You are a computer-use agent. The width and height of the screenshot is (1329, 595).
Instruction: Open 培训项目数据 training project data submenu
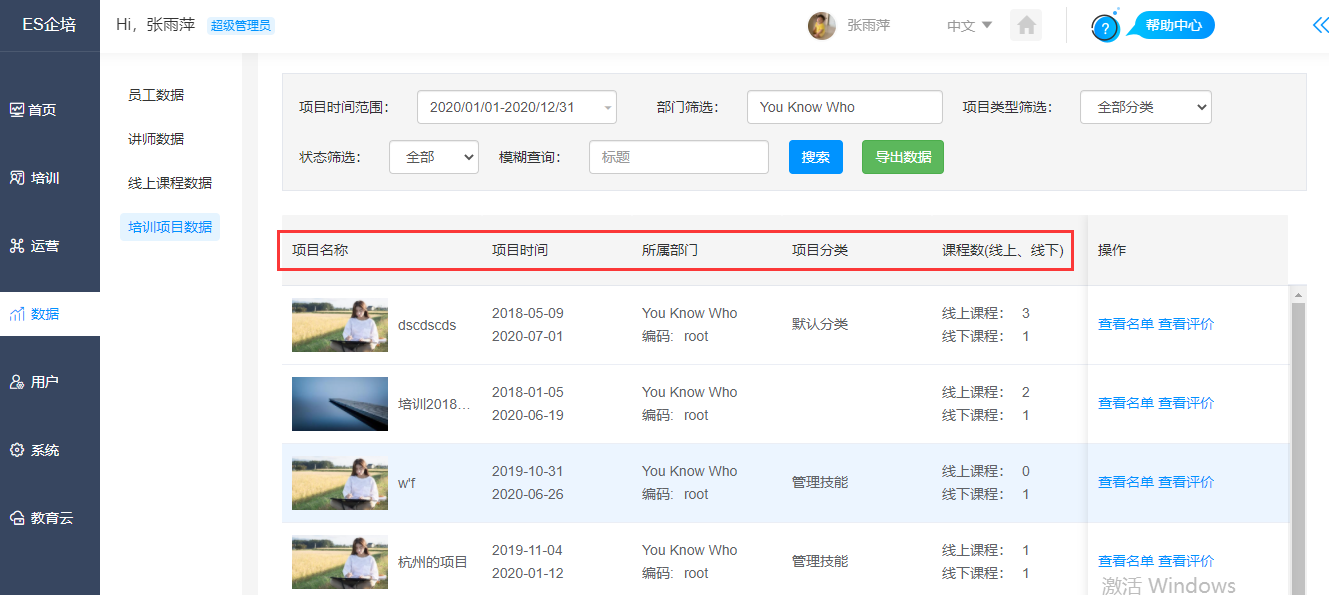(170, 227)
